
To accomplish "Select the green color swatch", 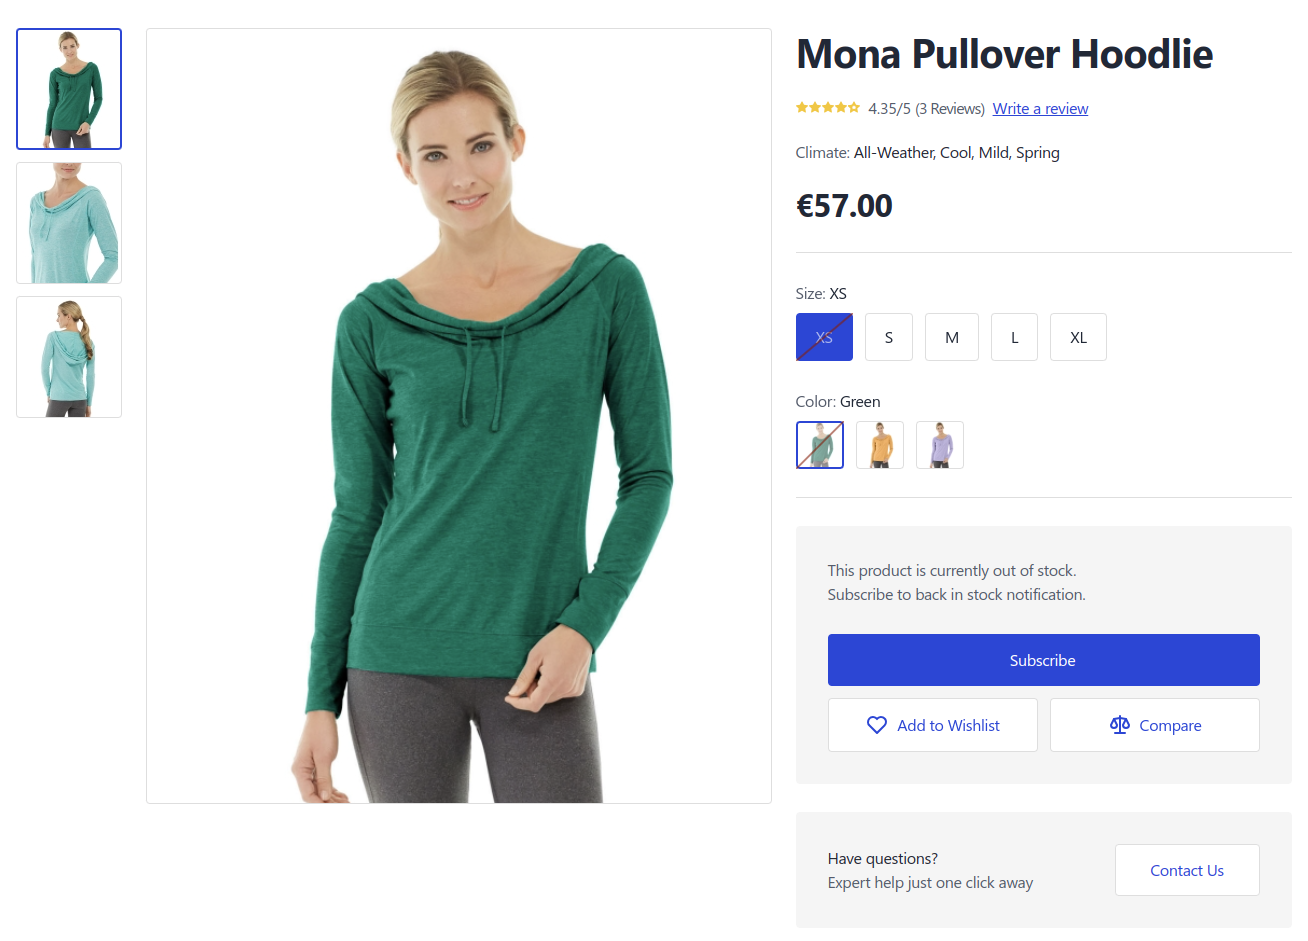I will [820, 445].
